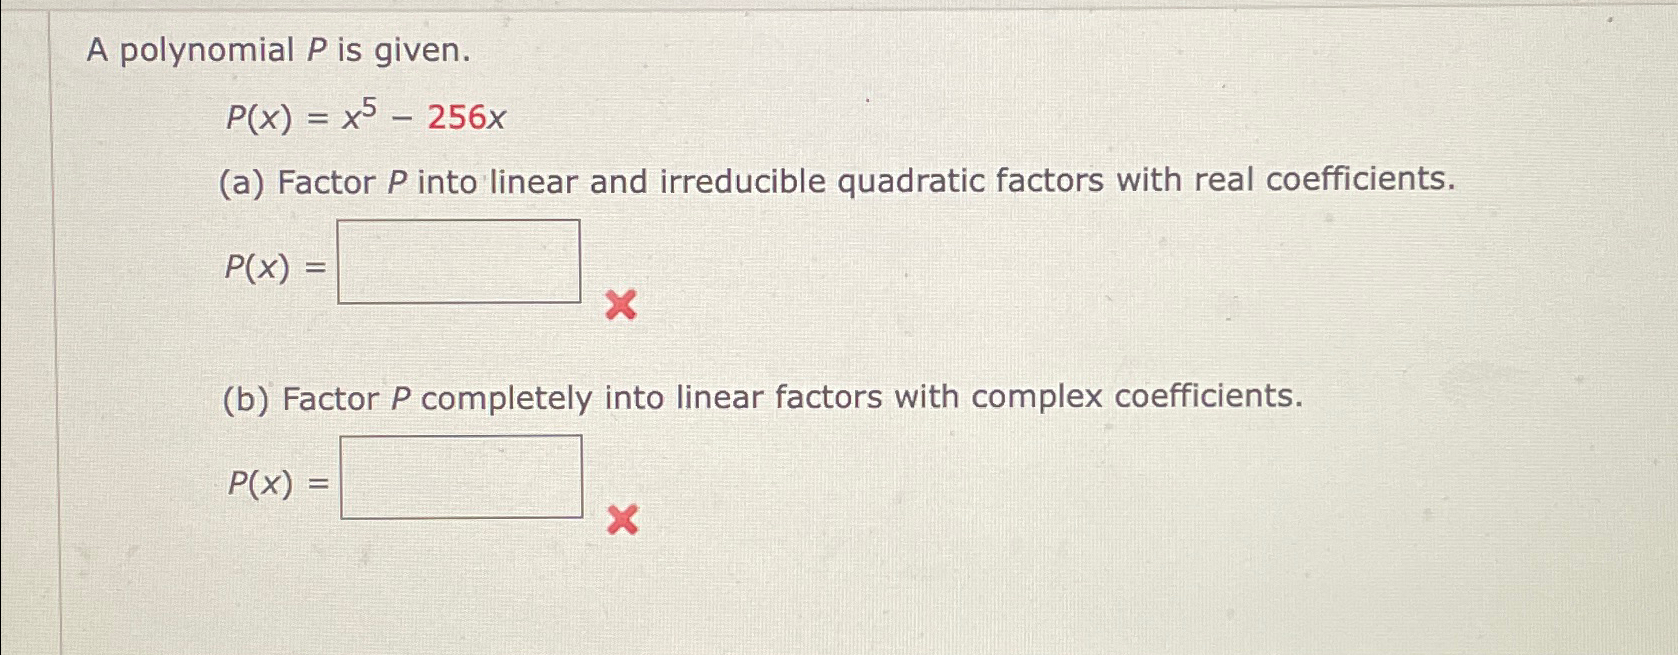The width and height of the screenshot is (1678, 655).
Task: Select the red cross next to the quadratic-factors answer
Action: 620,306
